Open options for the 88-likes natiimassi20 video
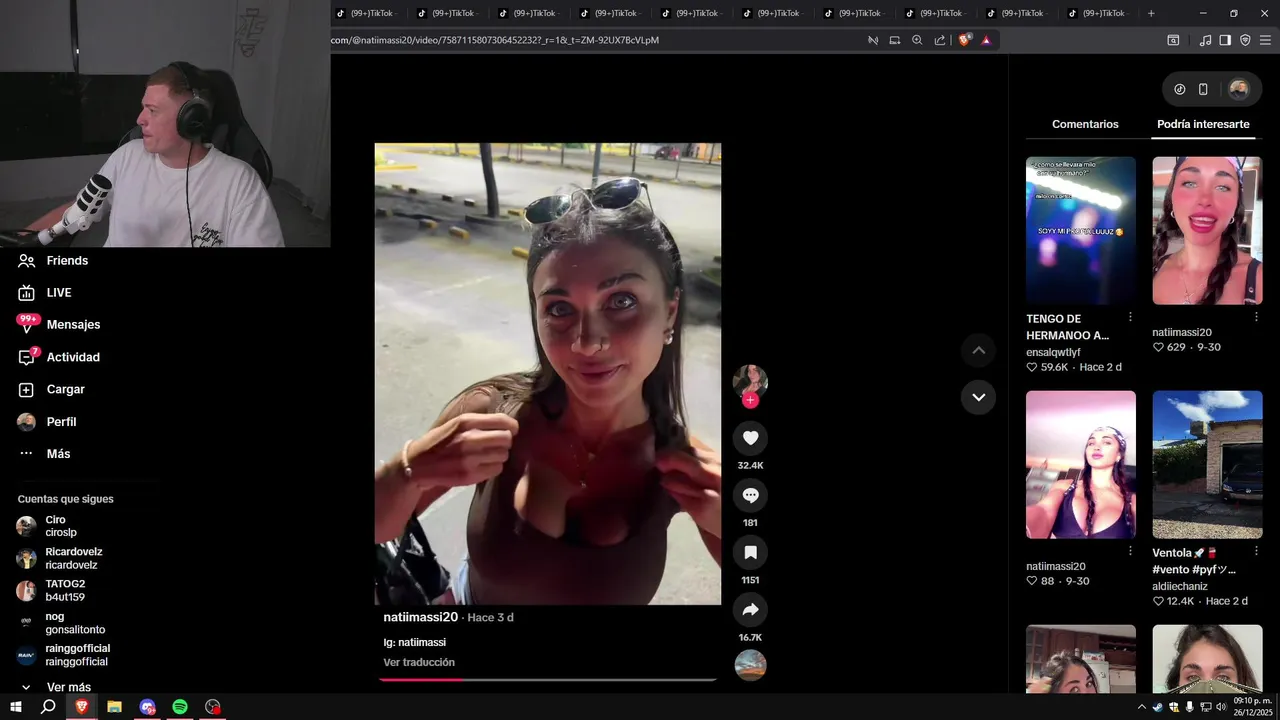Screen dimensions: 1280x720 point(1130,551)
